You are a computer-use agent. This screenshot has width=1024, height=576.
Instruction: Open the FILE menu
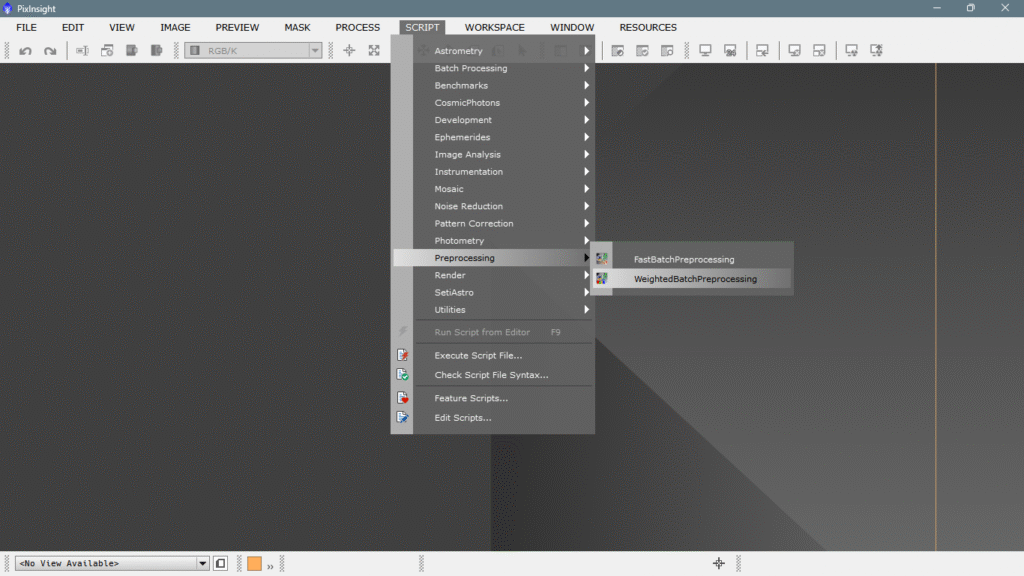[26, 27]
